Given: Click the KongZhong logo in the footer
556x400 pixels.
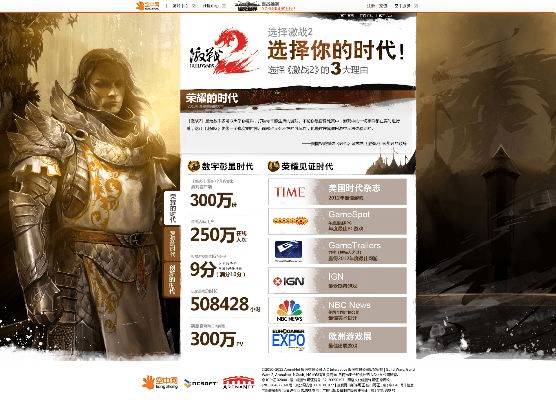Looking at the screenshot, I should pos(160,383).
